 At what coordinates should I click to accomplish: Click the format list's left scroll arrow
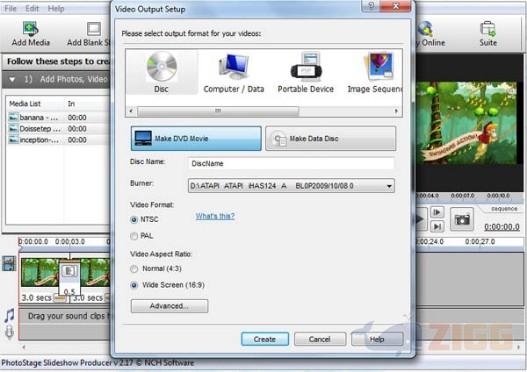coord(131,111)
